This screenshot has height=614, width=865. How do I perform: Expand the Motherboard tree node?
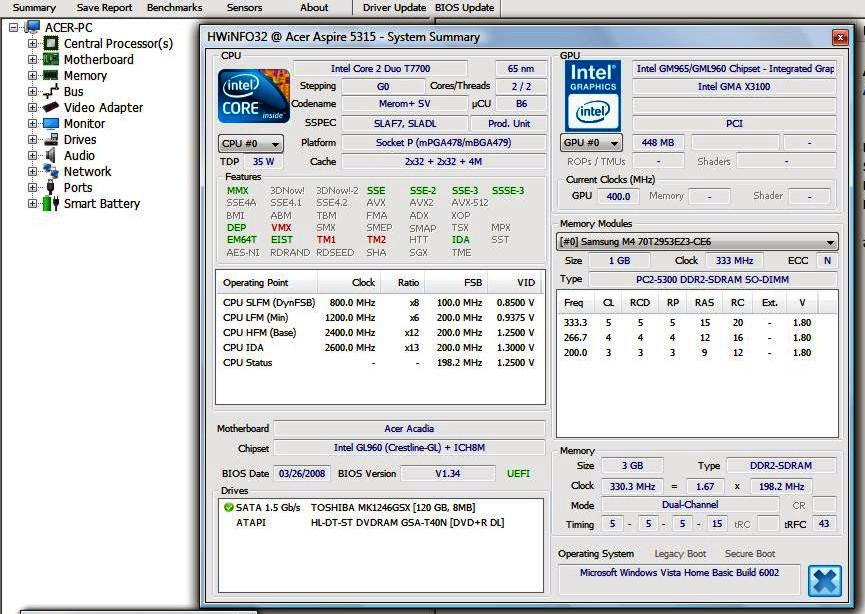click(x=33, y=59)
